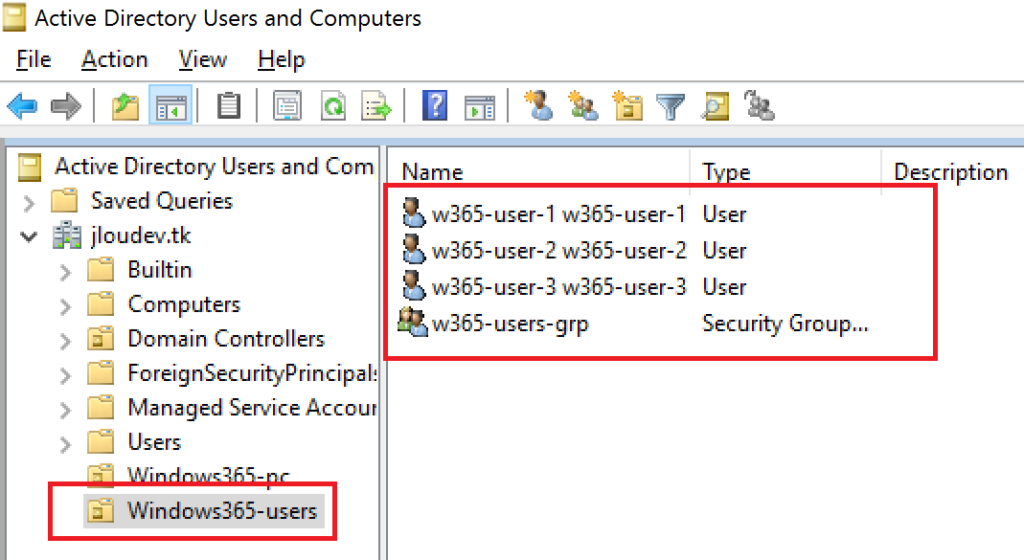Collapse the jloudev.tk domain node
Screen dimensions: 1024x560
click(x=29, y=236)
